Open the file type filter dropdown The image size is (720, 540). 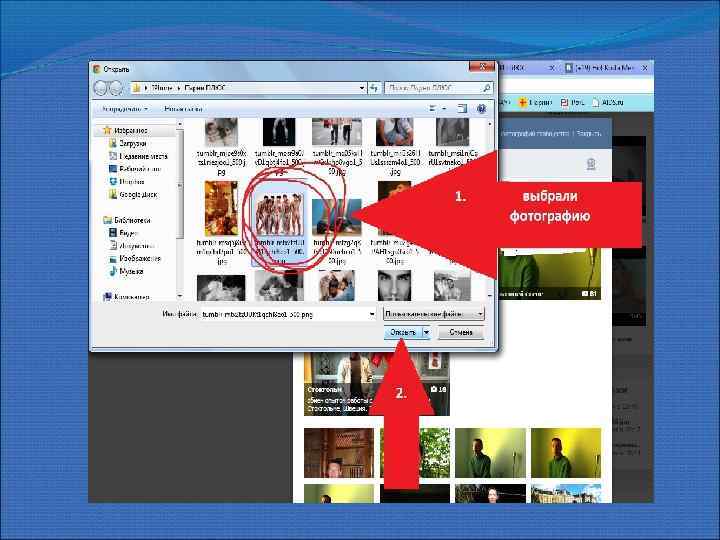[x=433, y=314]
